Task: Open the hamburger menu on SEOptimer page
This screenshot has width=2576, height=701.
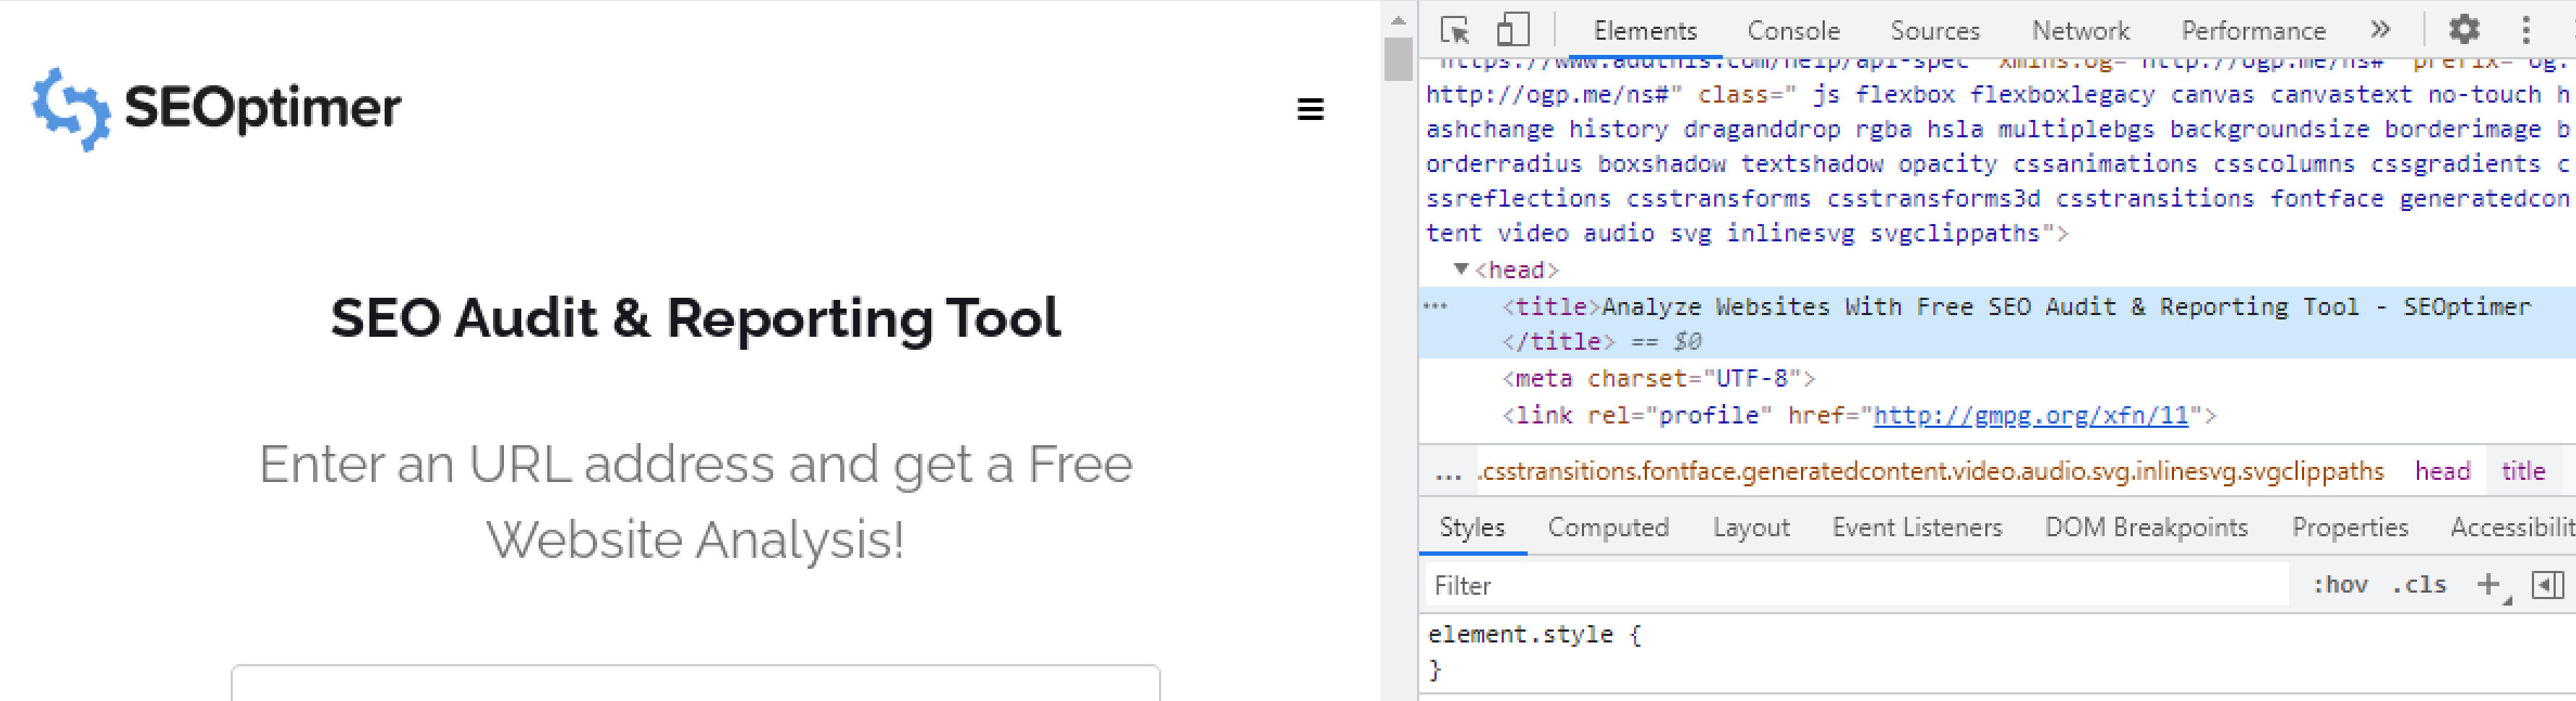Action: click(1310, 109)
